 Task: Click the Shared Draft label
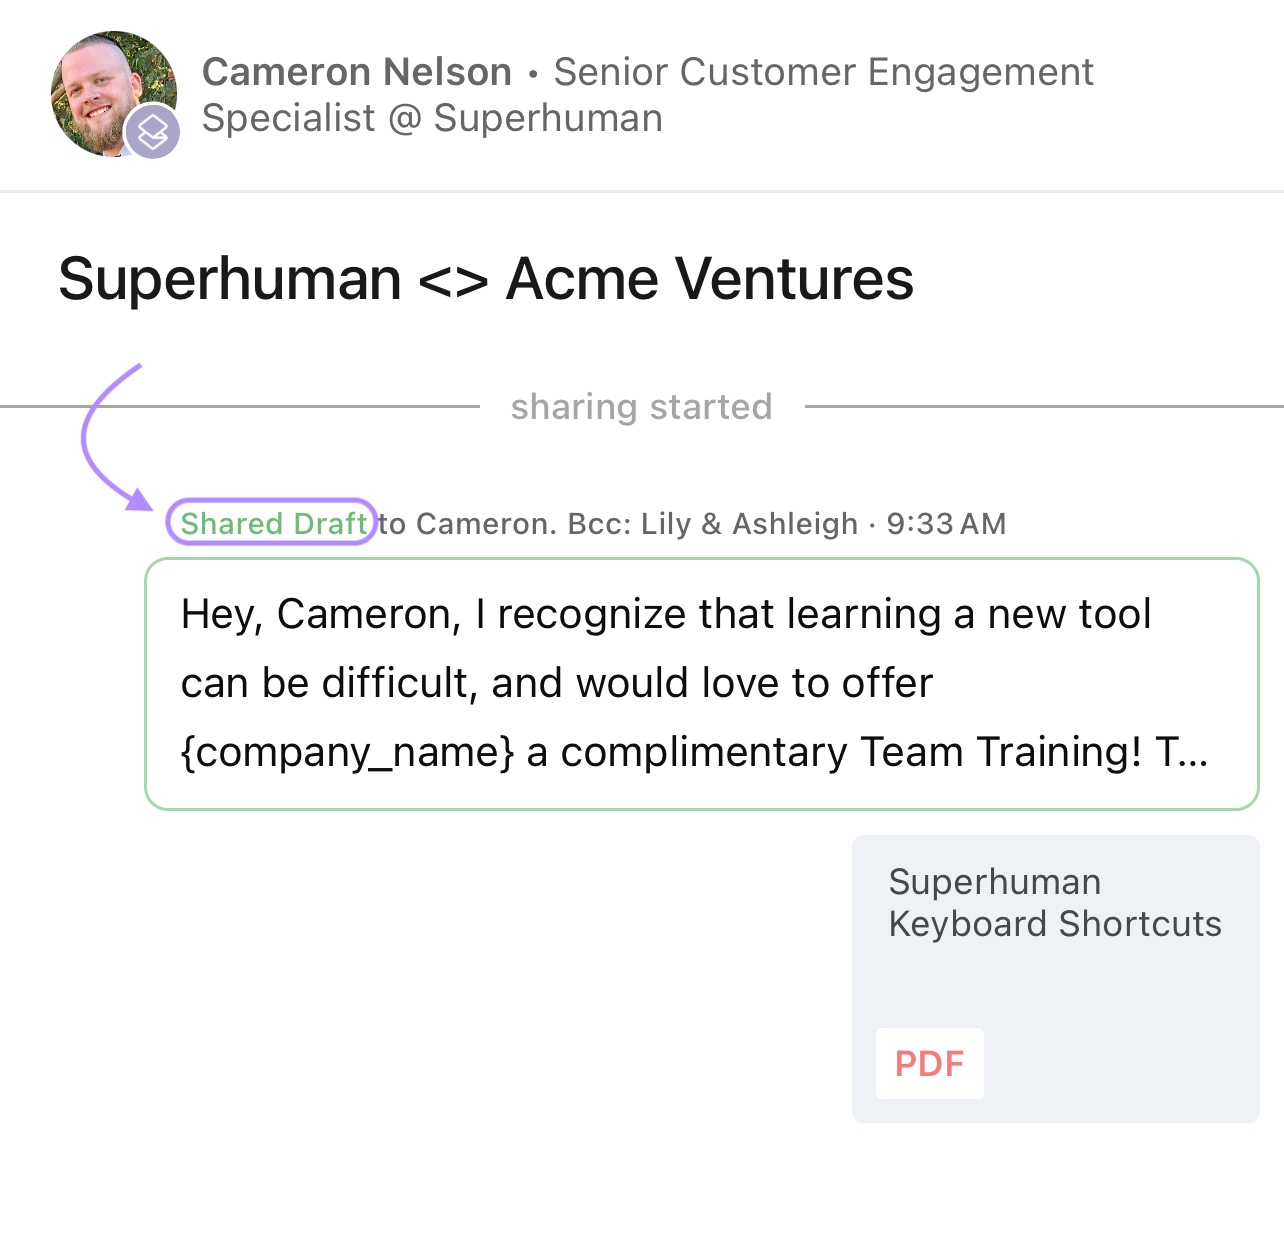pos(272,523)
